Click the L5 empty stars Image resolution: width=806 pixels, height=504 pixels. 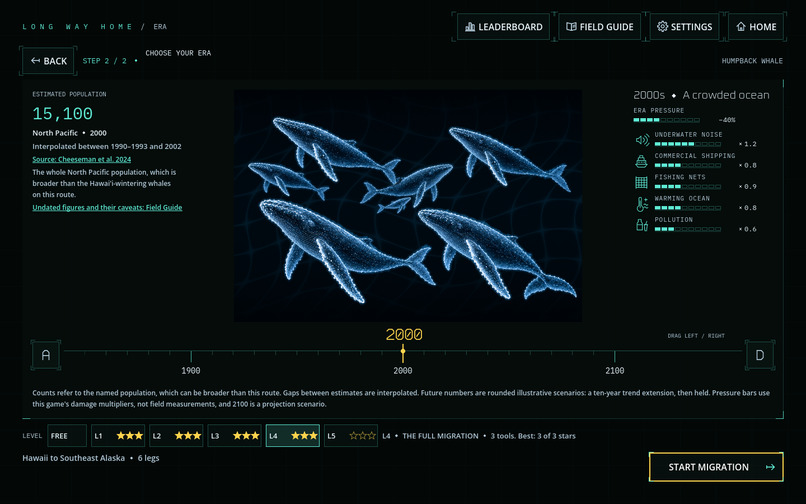click(x=362, y=436)
